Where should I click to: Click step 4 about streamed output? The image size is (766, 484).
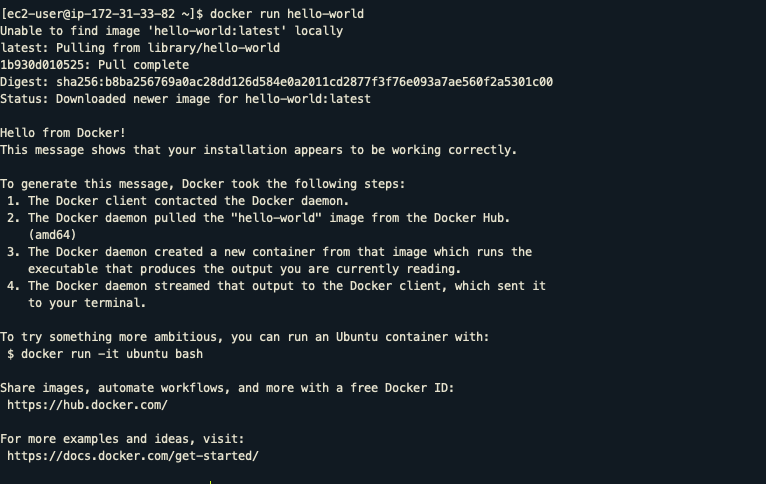point(277,294)
